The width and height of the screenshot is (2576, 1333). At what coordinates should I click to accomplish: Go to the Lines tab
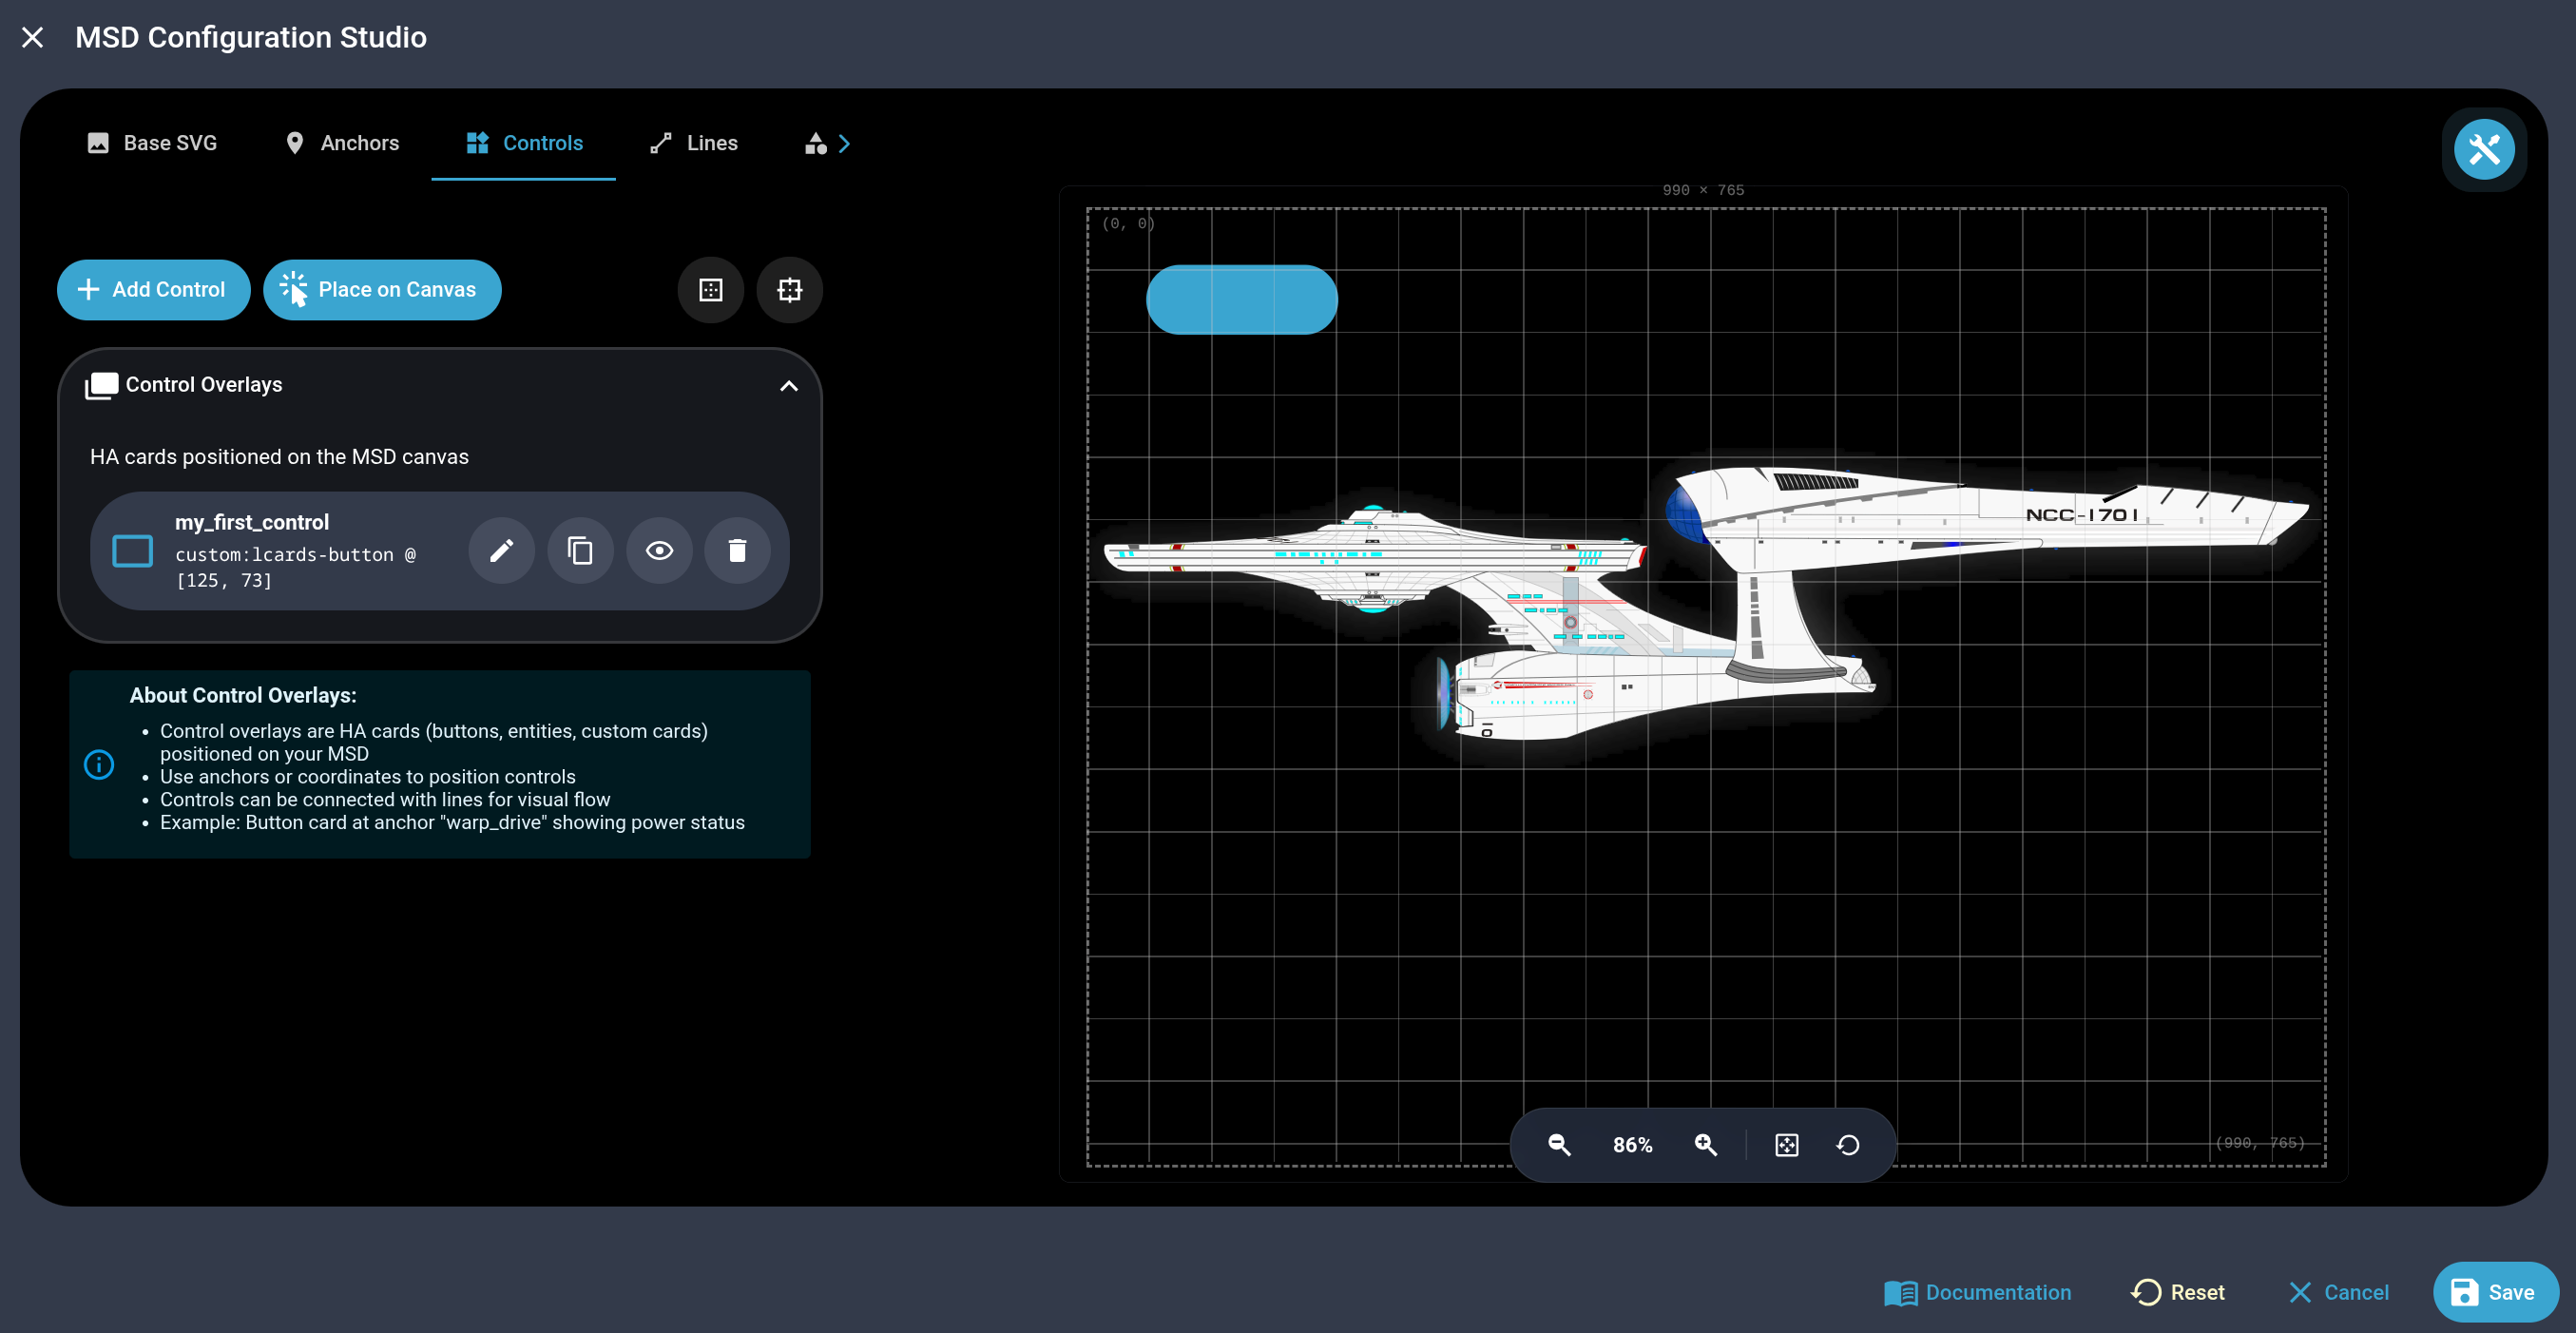click(693, 143)
